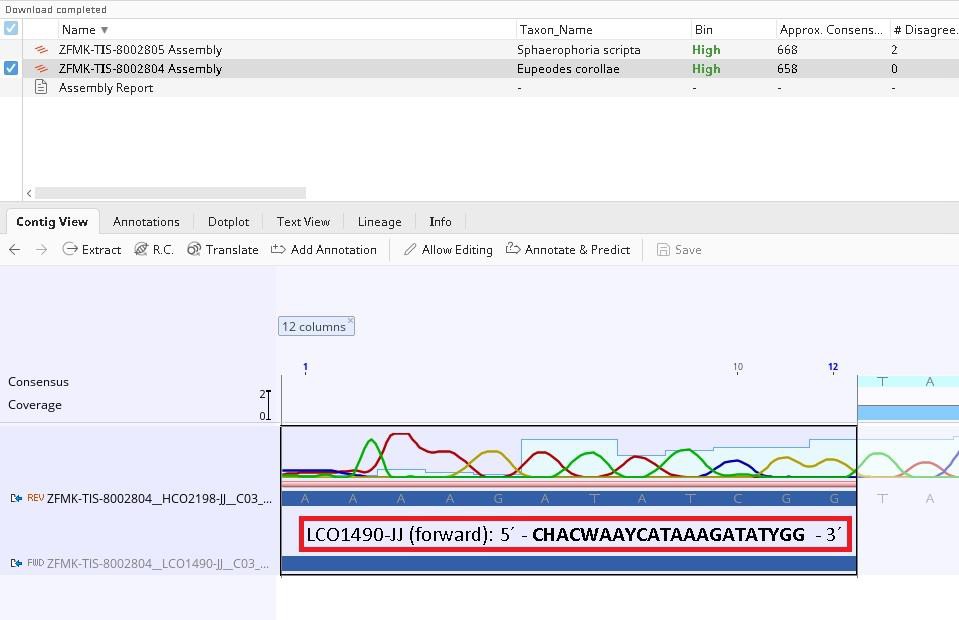This screenshot has height=620, width=959.
Task: Close the 12 columns selection tag
Action: tap(350, 321)
